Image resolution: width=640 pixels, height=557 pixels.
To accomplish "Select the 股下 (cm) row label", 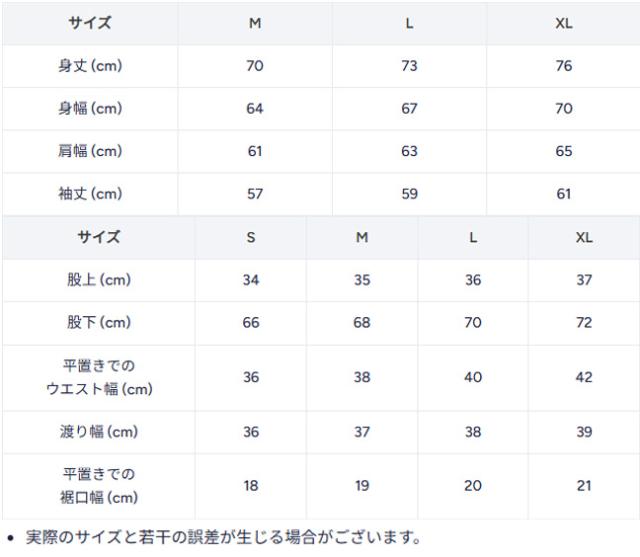I will [99, 323].
